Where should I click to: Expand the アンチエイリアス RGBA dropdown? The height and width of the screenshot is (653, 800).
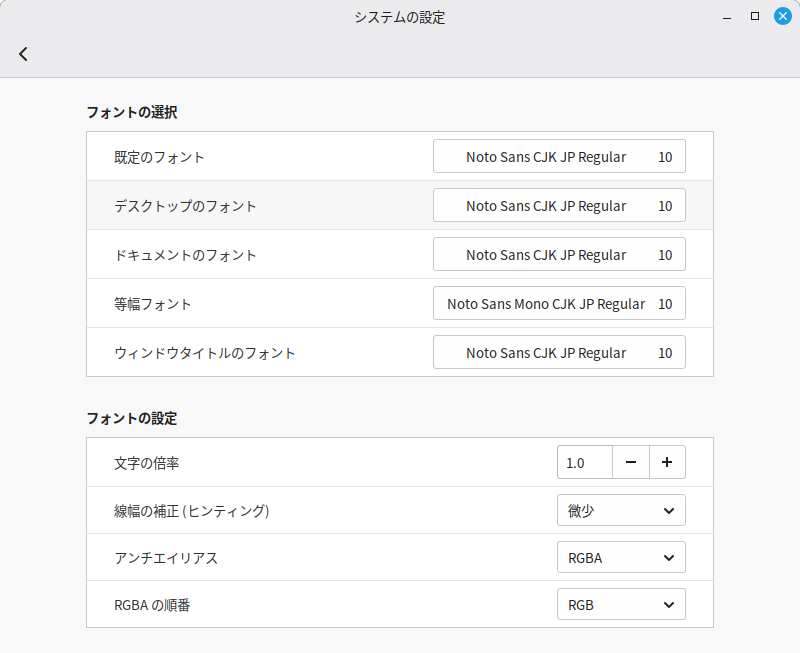[621, 558]
